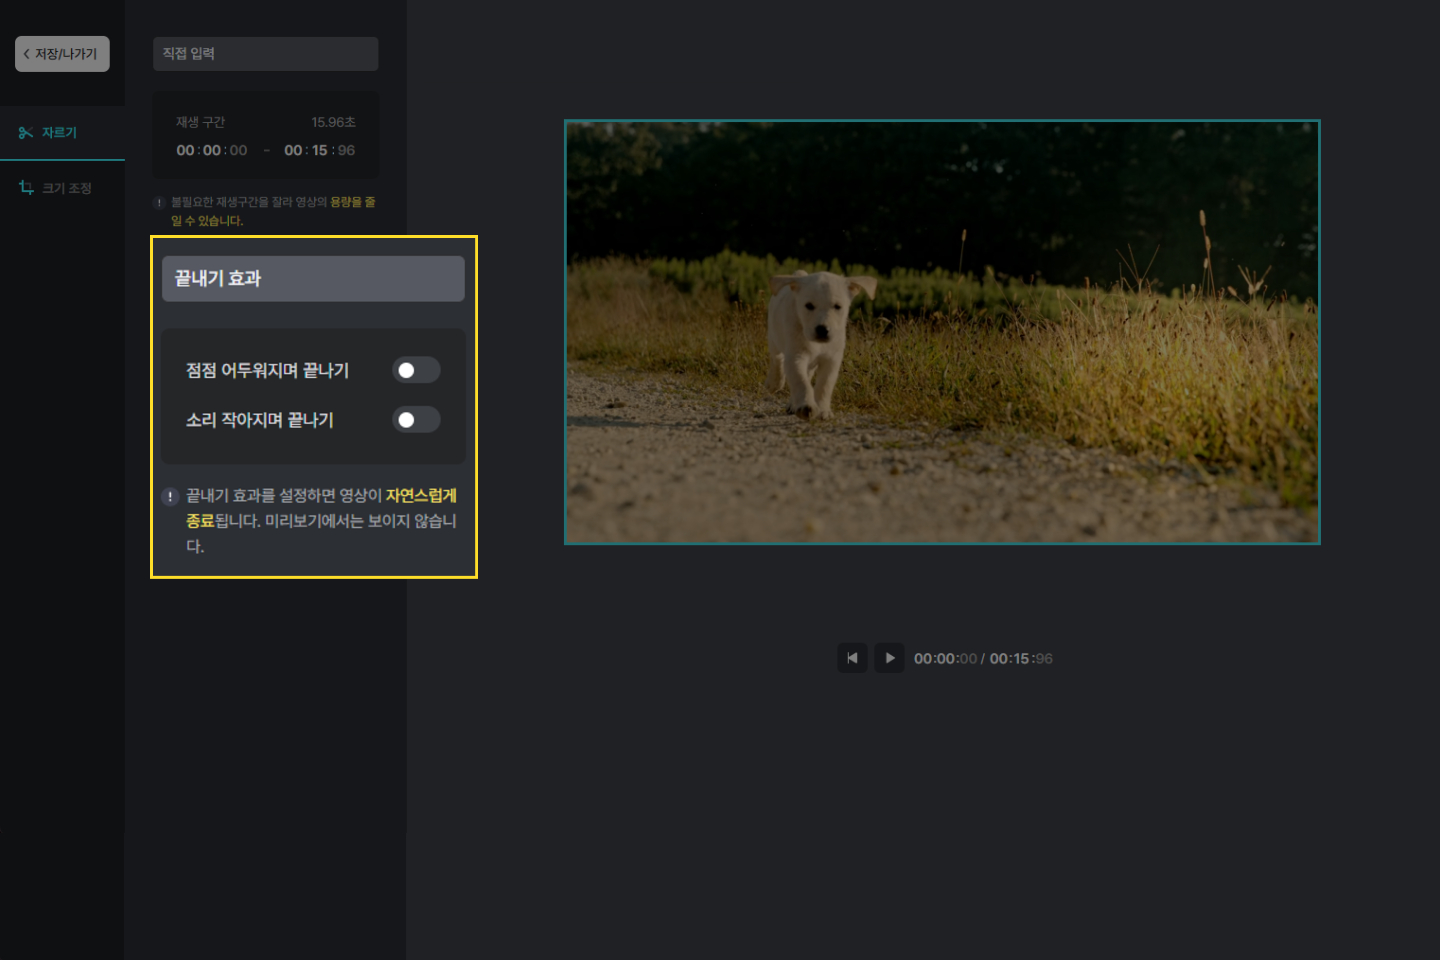The image size is (1440, 960).
Task: Select the start time seconds value
Action: click(238, 151)
